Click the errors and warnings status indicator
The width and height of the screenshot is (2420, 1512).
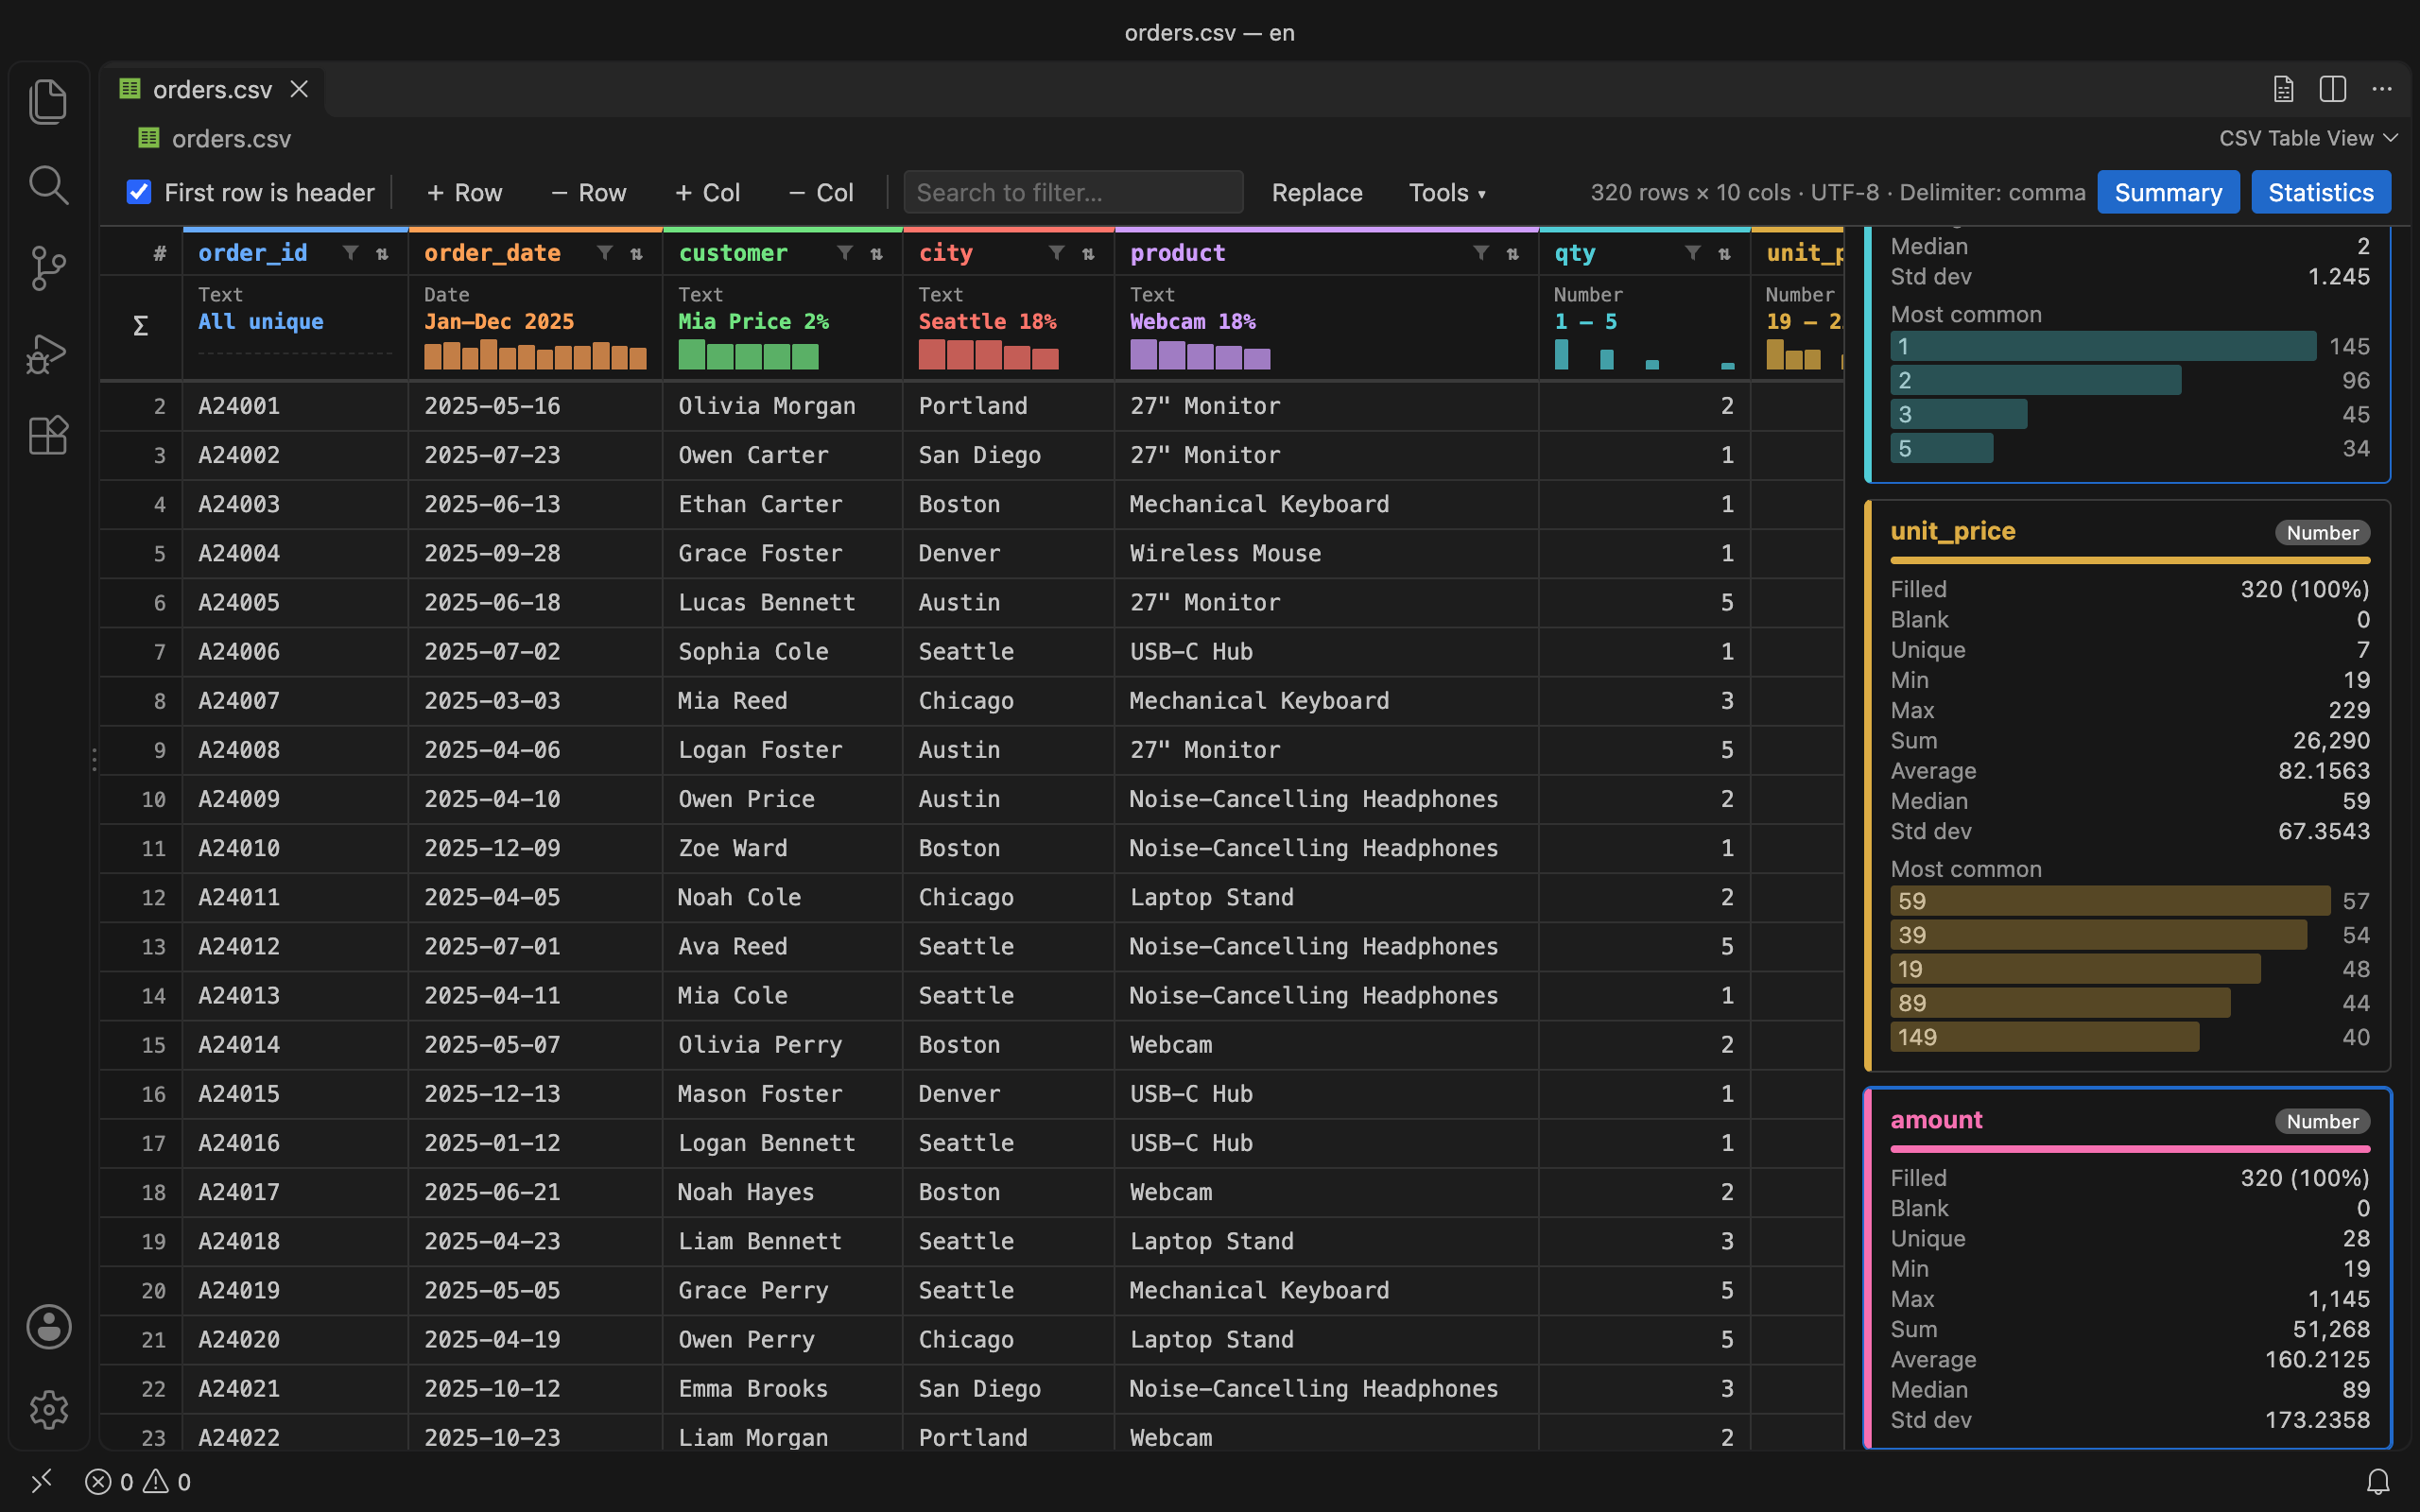click(x=138, y=1481)
